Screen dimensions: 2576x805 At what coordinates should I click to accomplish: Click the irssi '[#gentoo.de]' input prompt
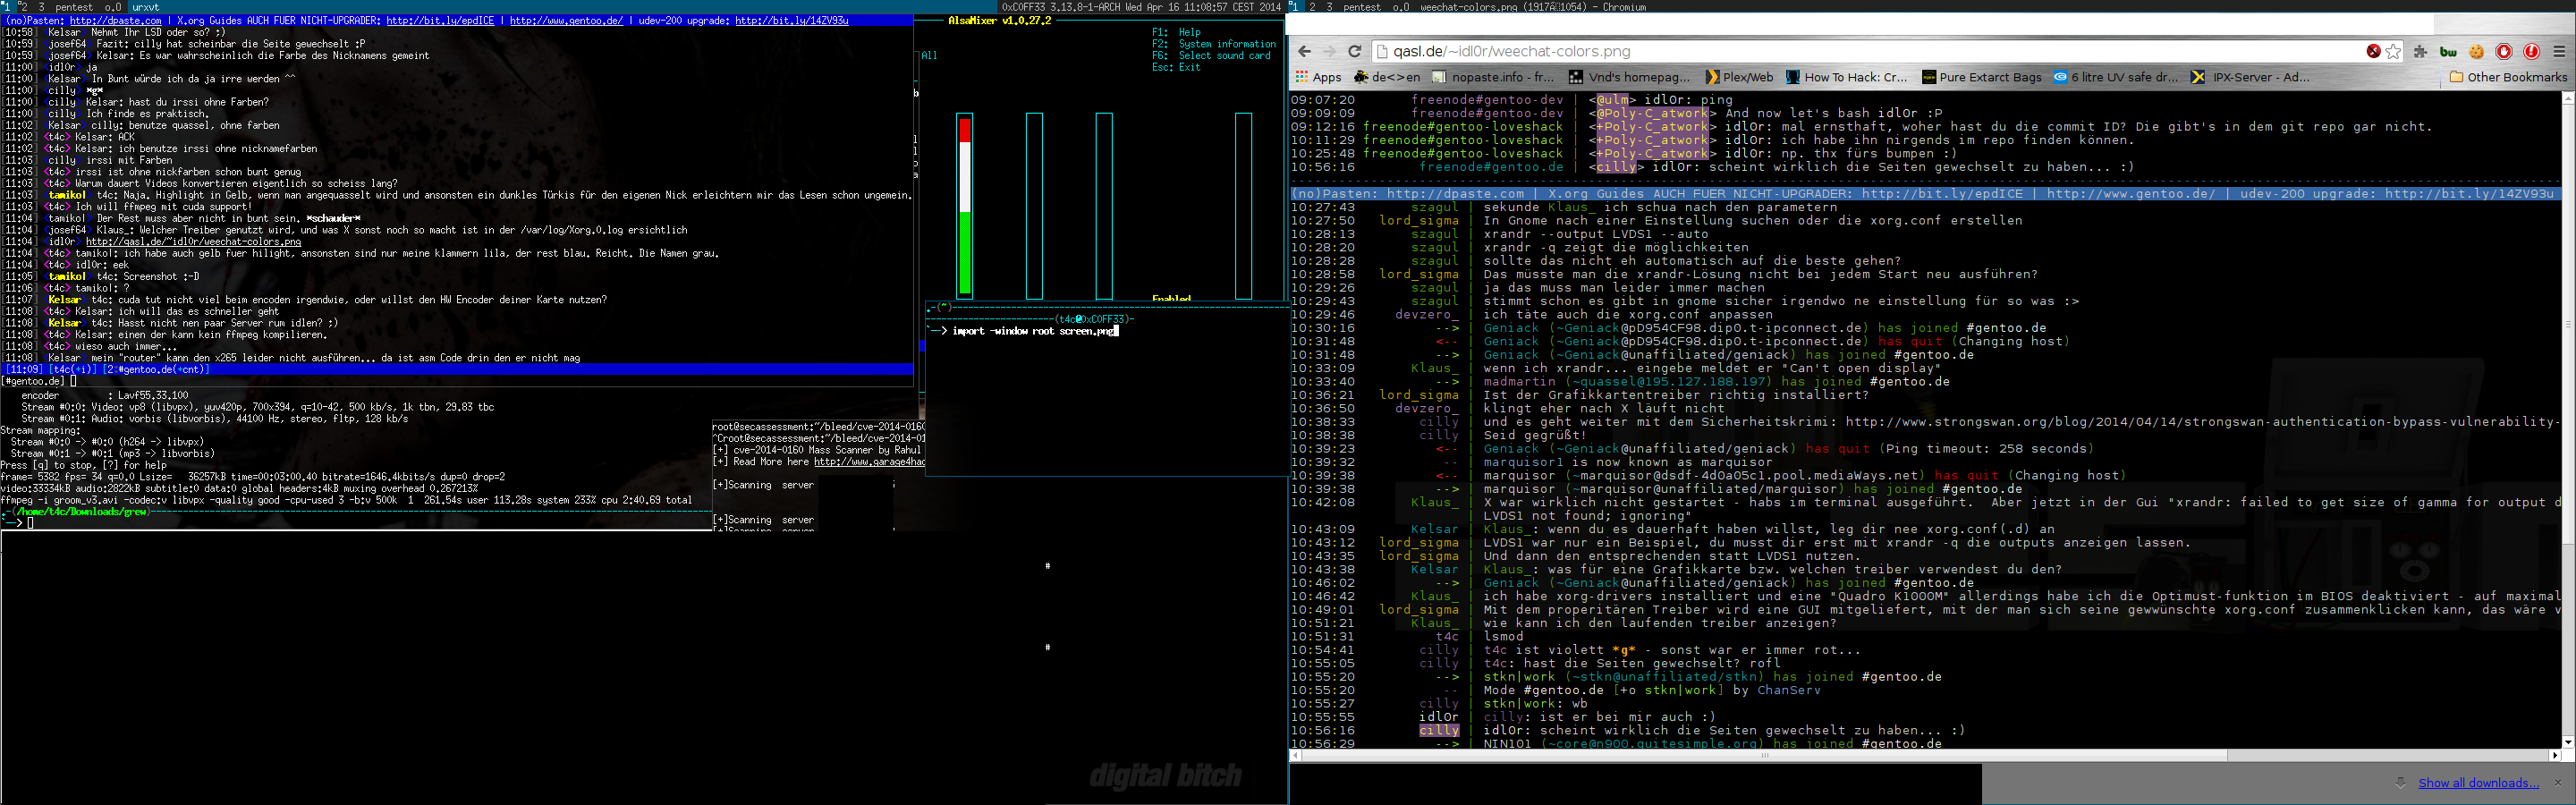point(34,381)
